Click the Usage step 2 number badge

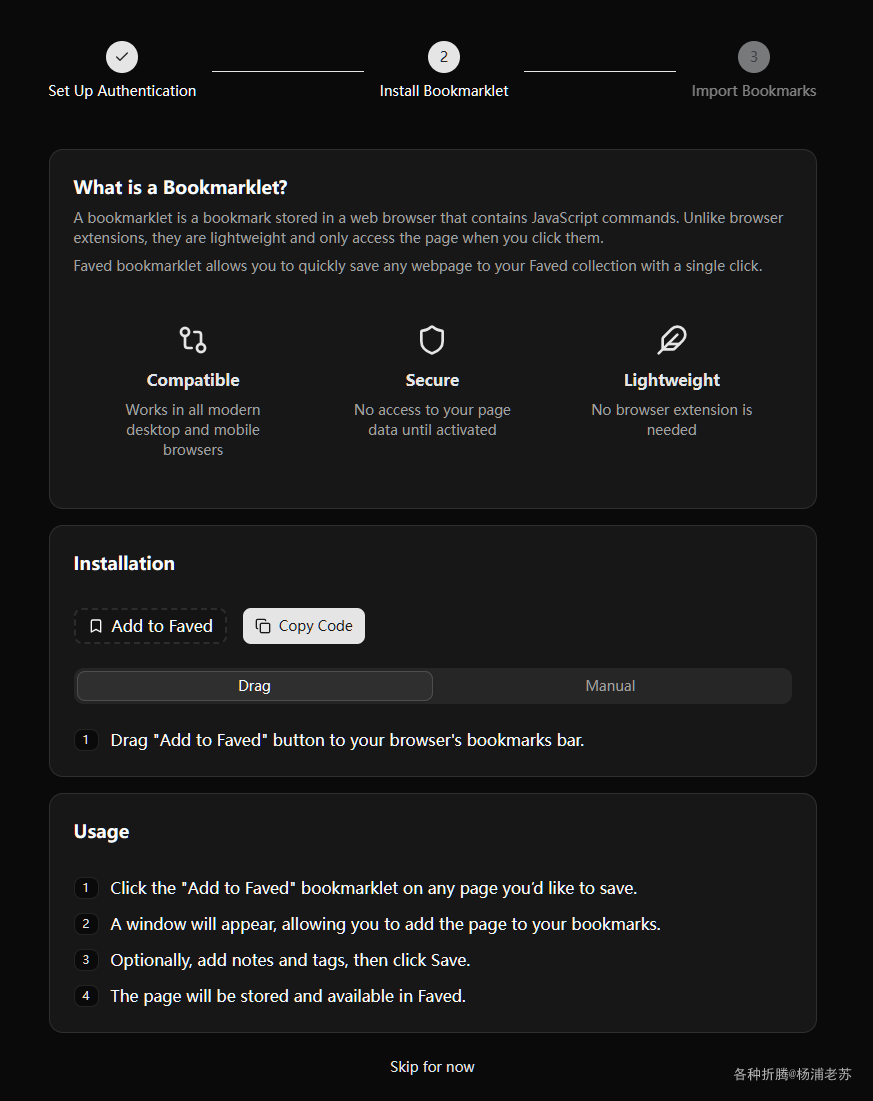pos(86,924)
